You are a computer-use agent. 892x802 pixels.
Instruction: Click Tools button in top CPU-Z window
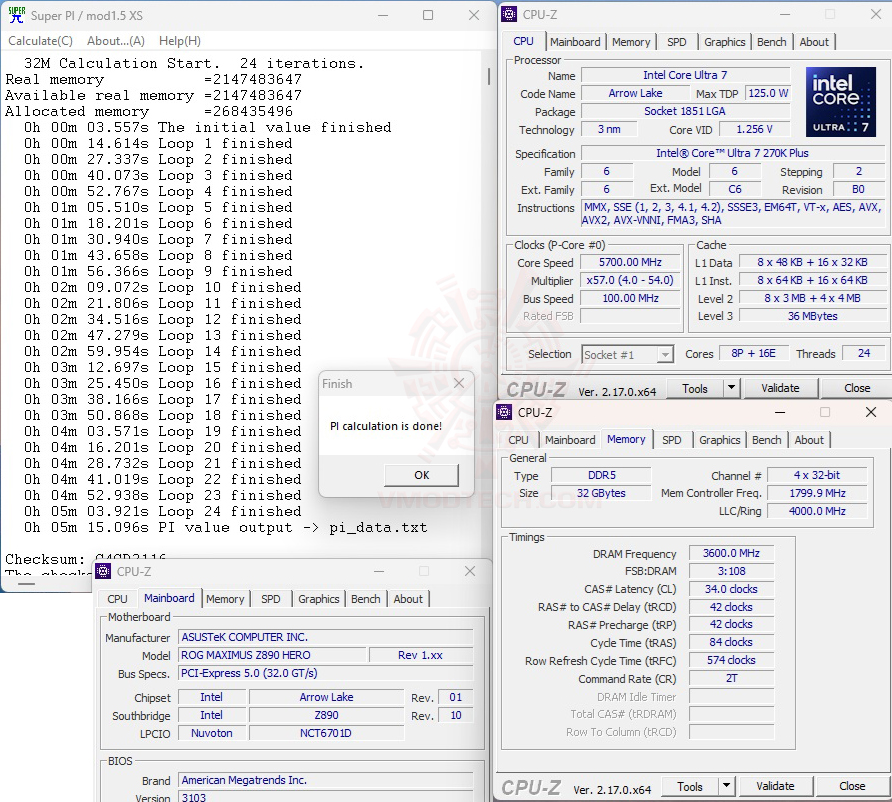point(695,388)
